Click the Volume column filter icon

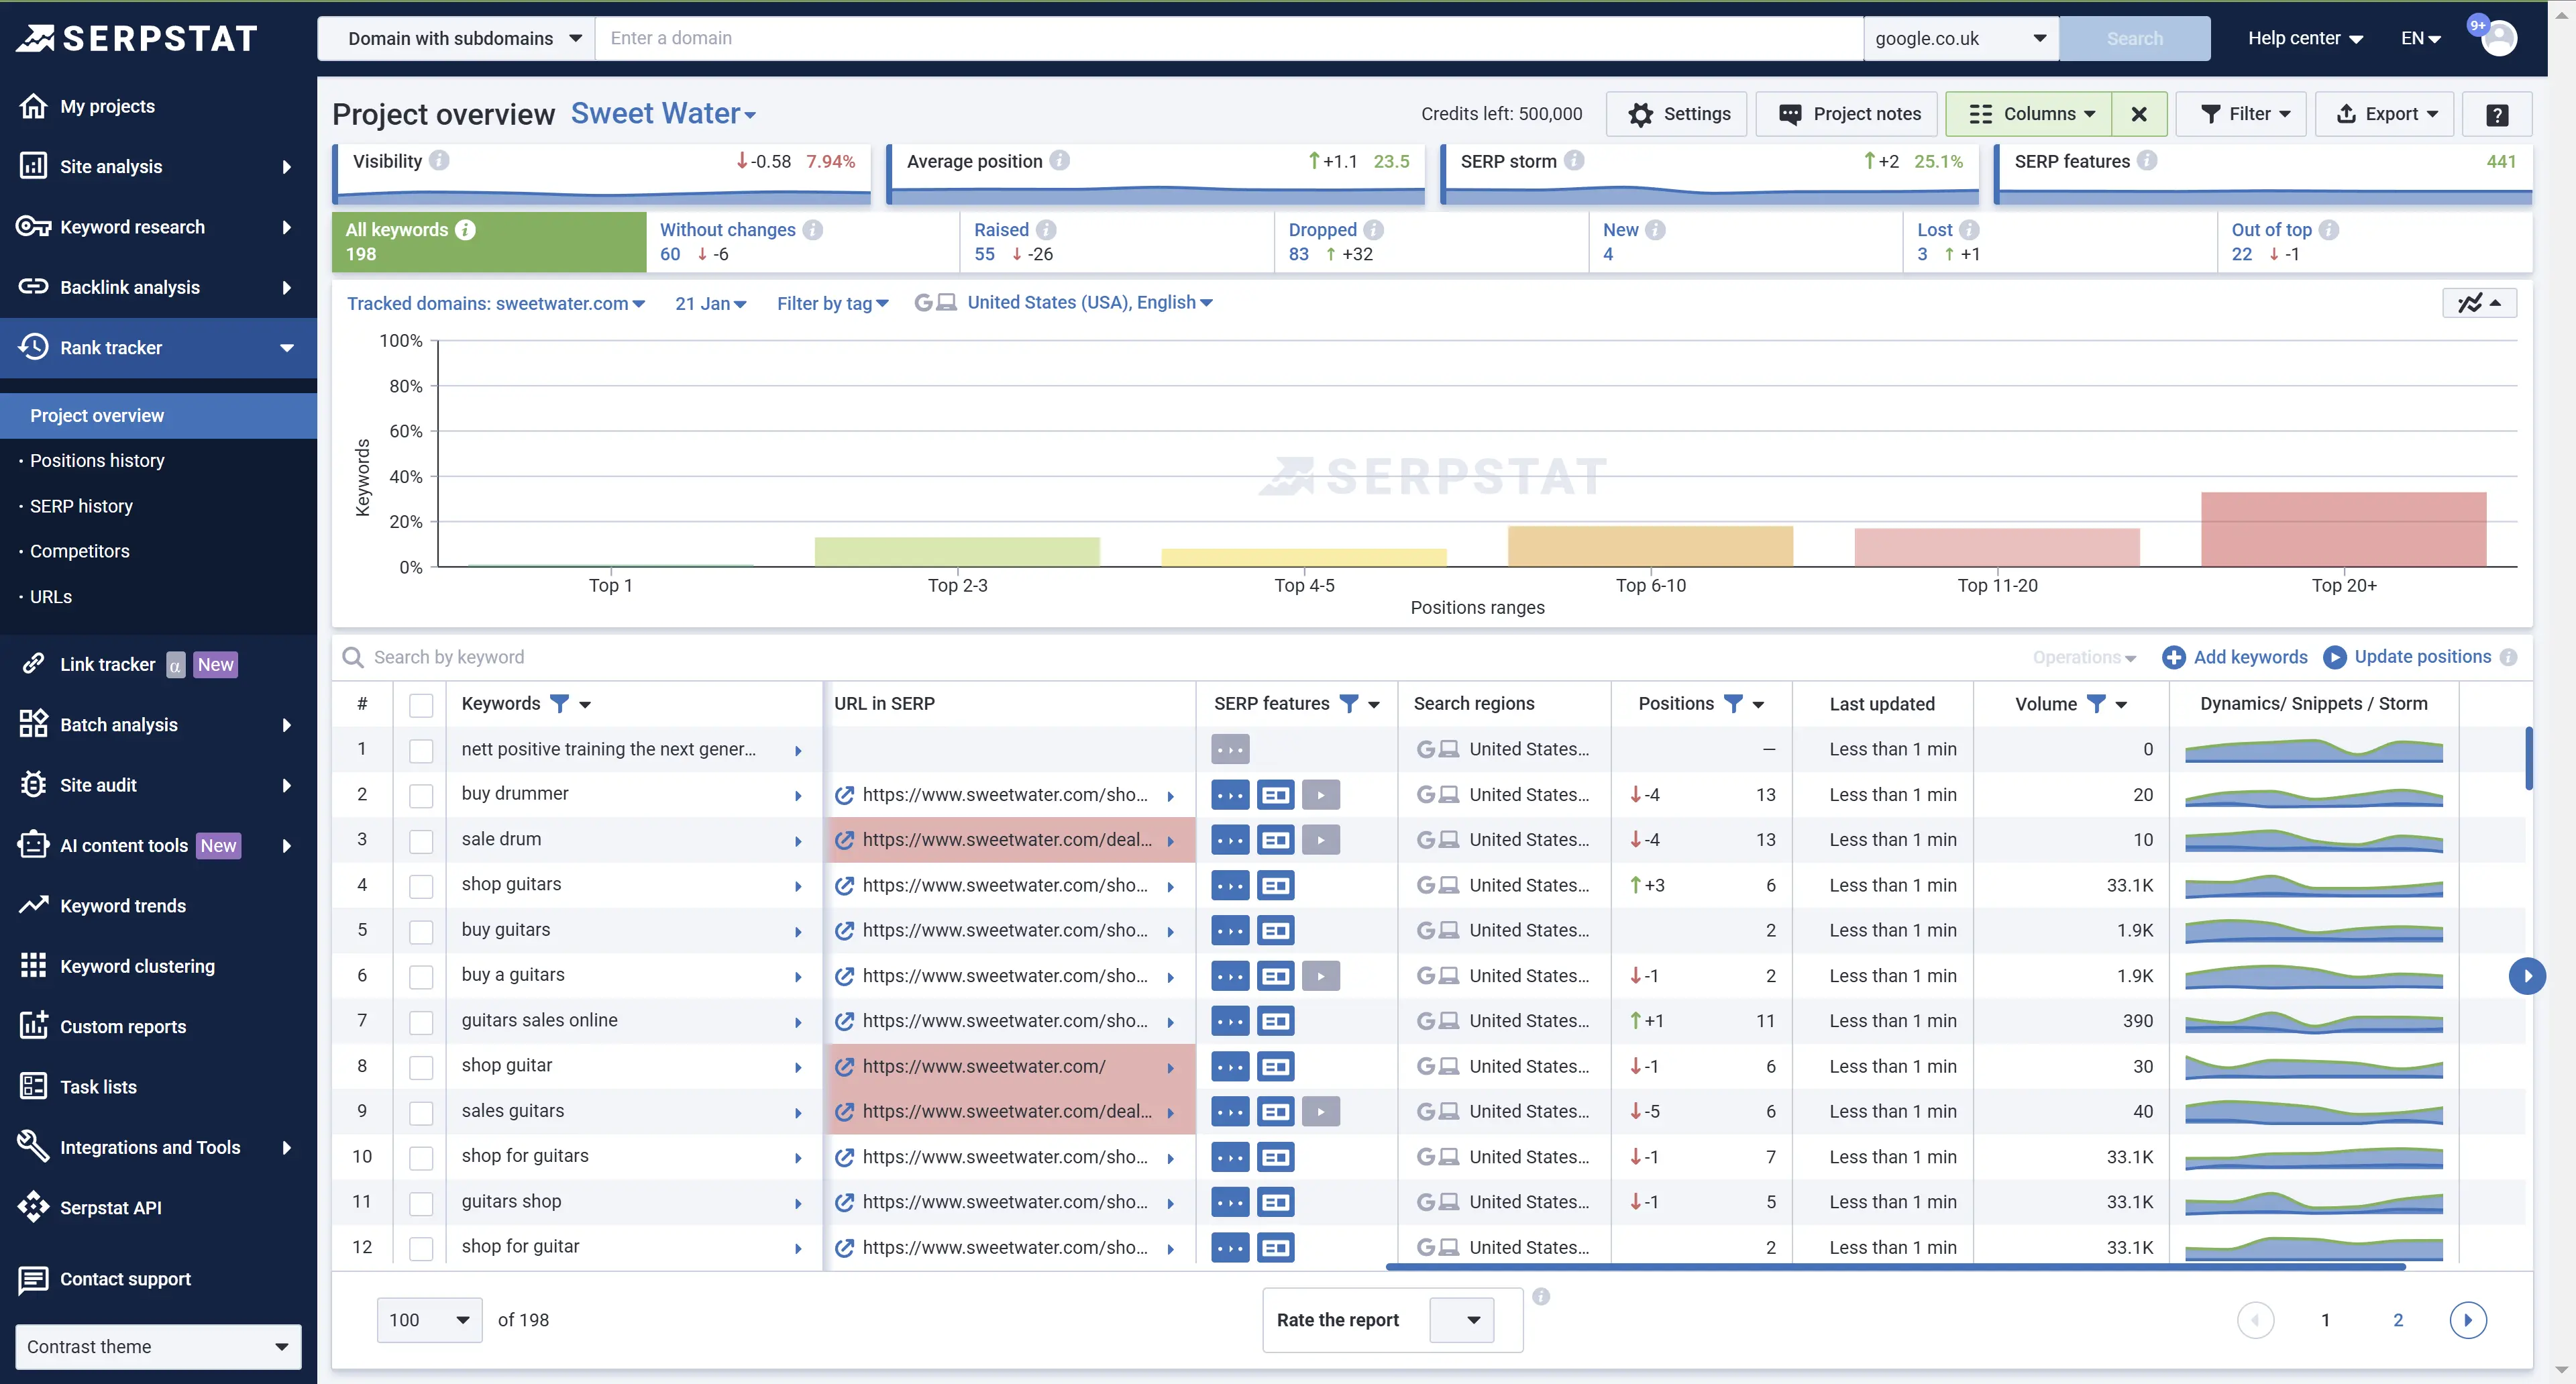pyautogui.click(x=2096, y=704)
